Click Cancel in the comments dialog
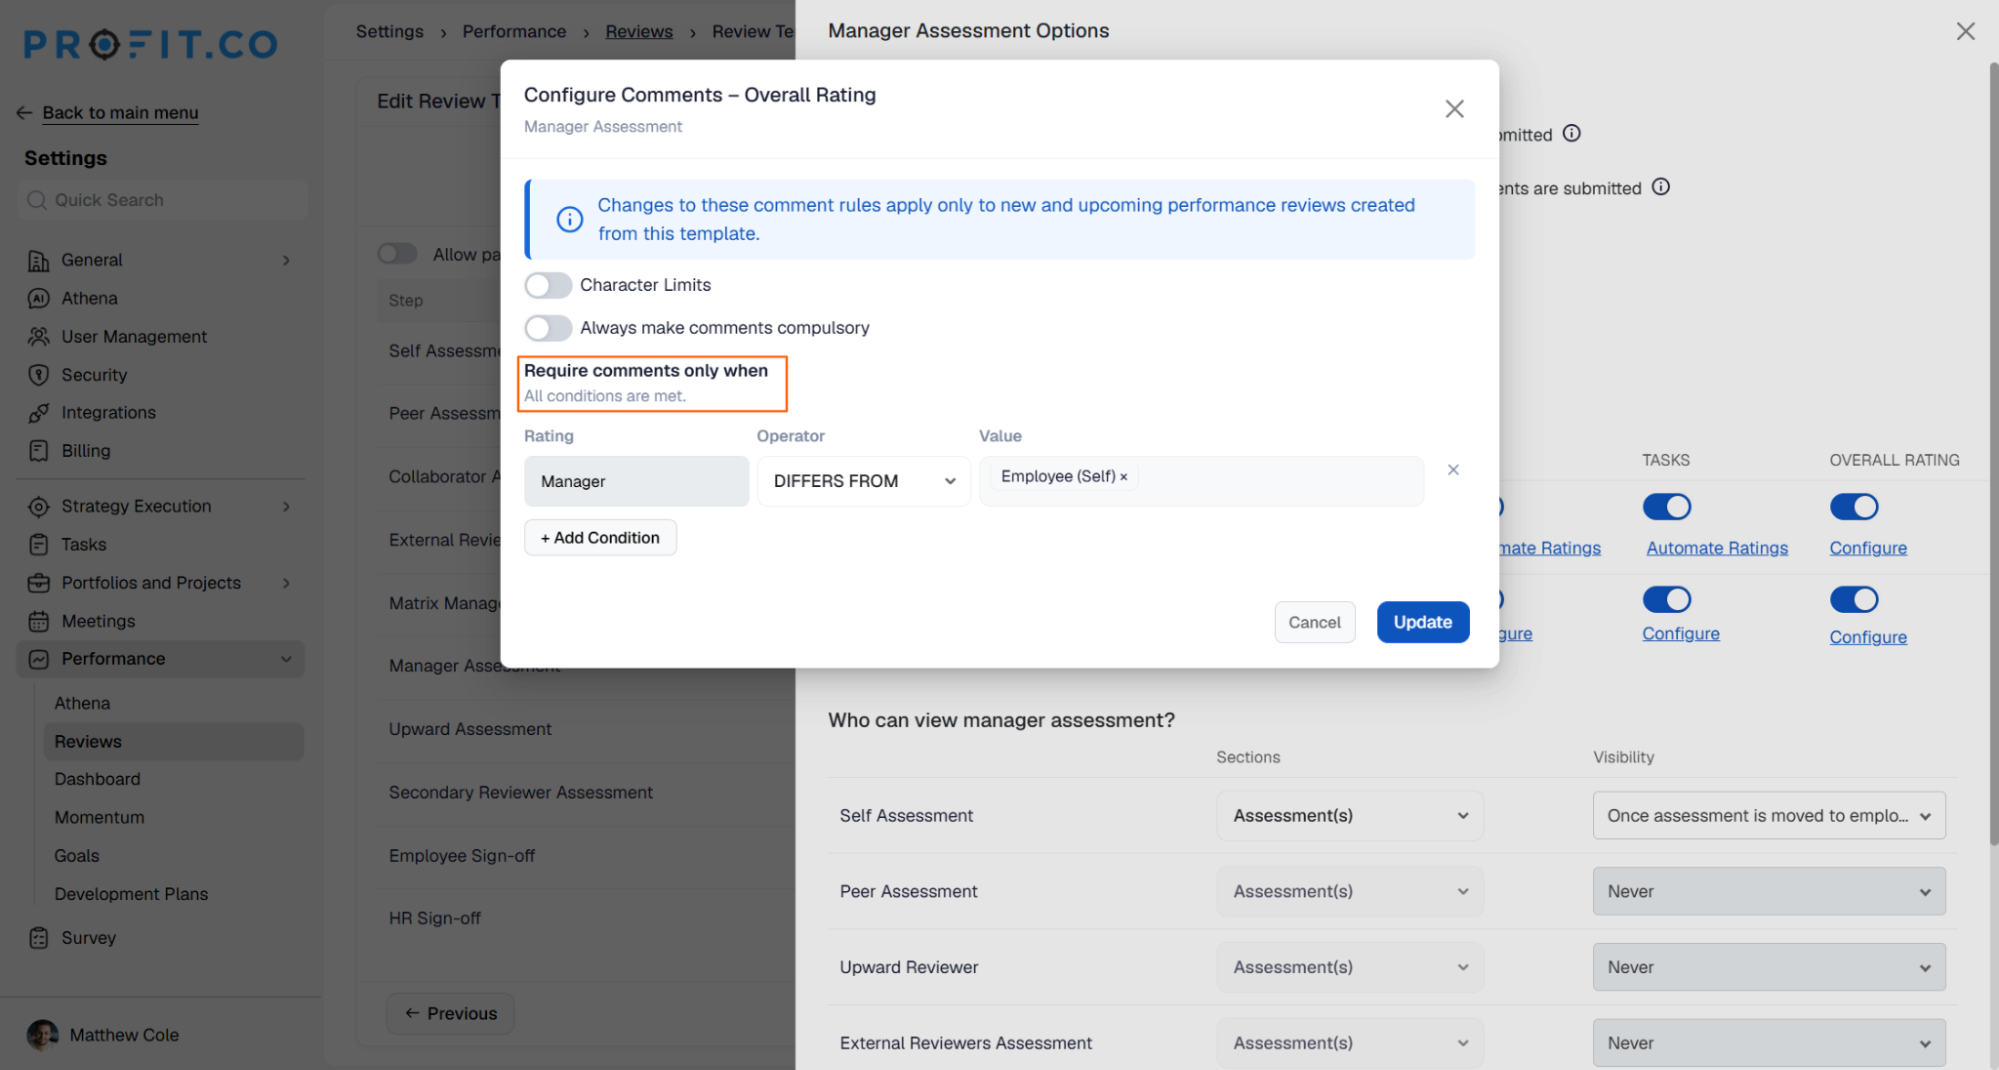This screenshot has height=1070, width=1999. click(x=1314, y=622)
